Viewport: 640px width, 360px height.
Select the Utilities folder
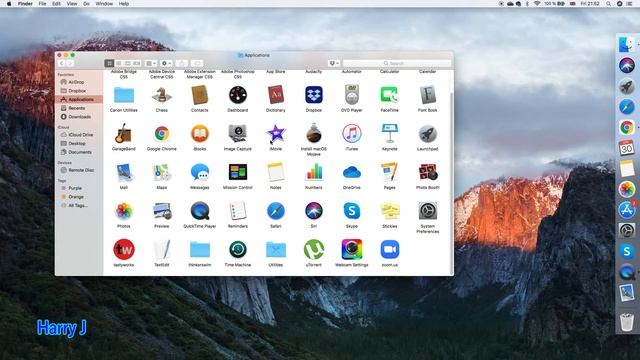[276, 250]
